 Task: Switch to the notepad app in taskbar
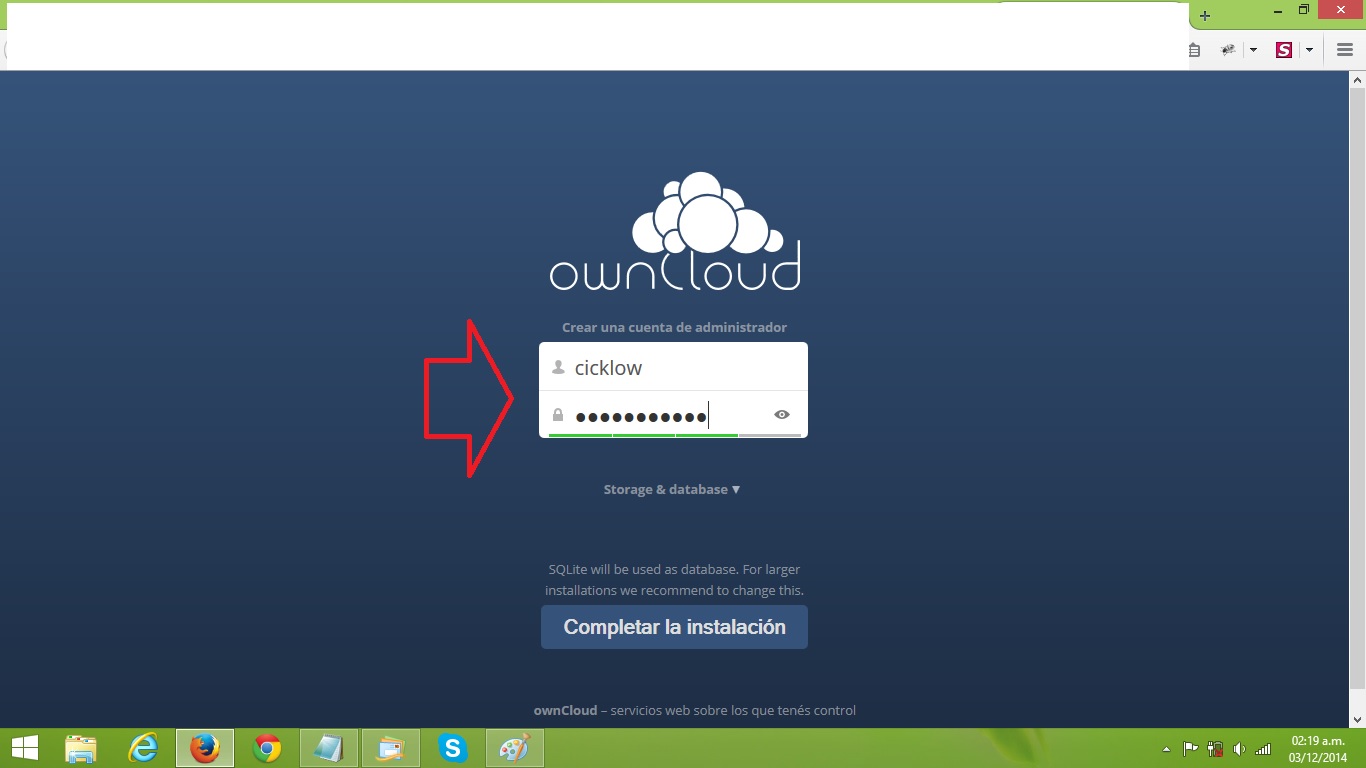[329, 748]
